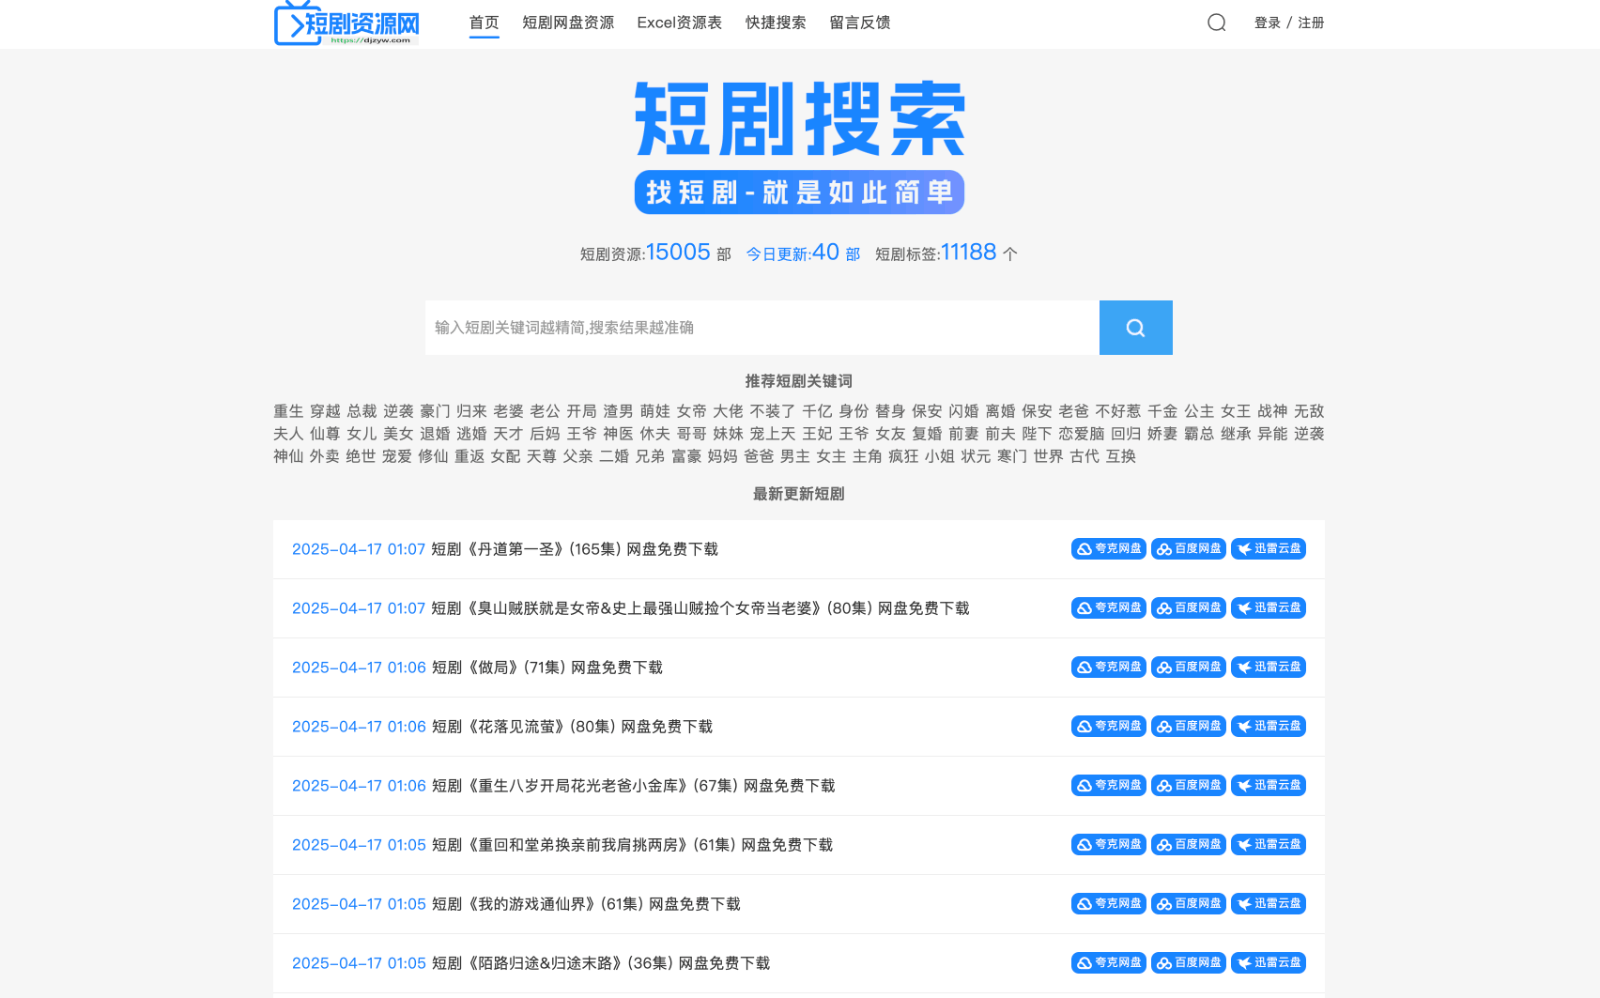Screen dimensions: 1600x998
Task: Select recommended keyword 总裁
Action: (361, 411)
